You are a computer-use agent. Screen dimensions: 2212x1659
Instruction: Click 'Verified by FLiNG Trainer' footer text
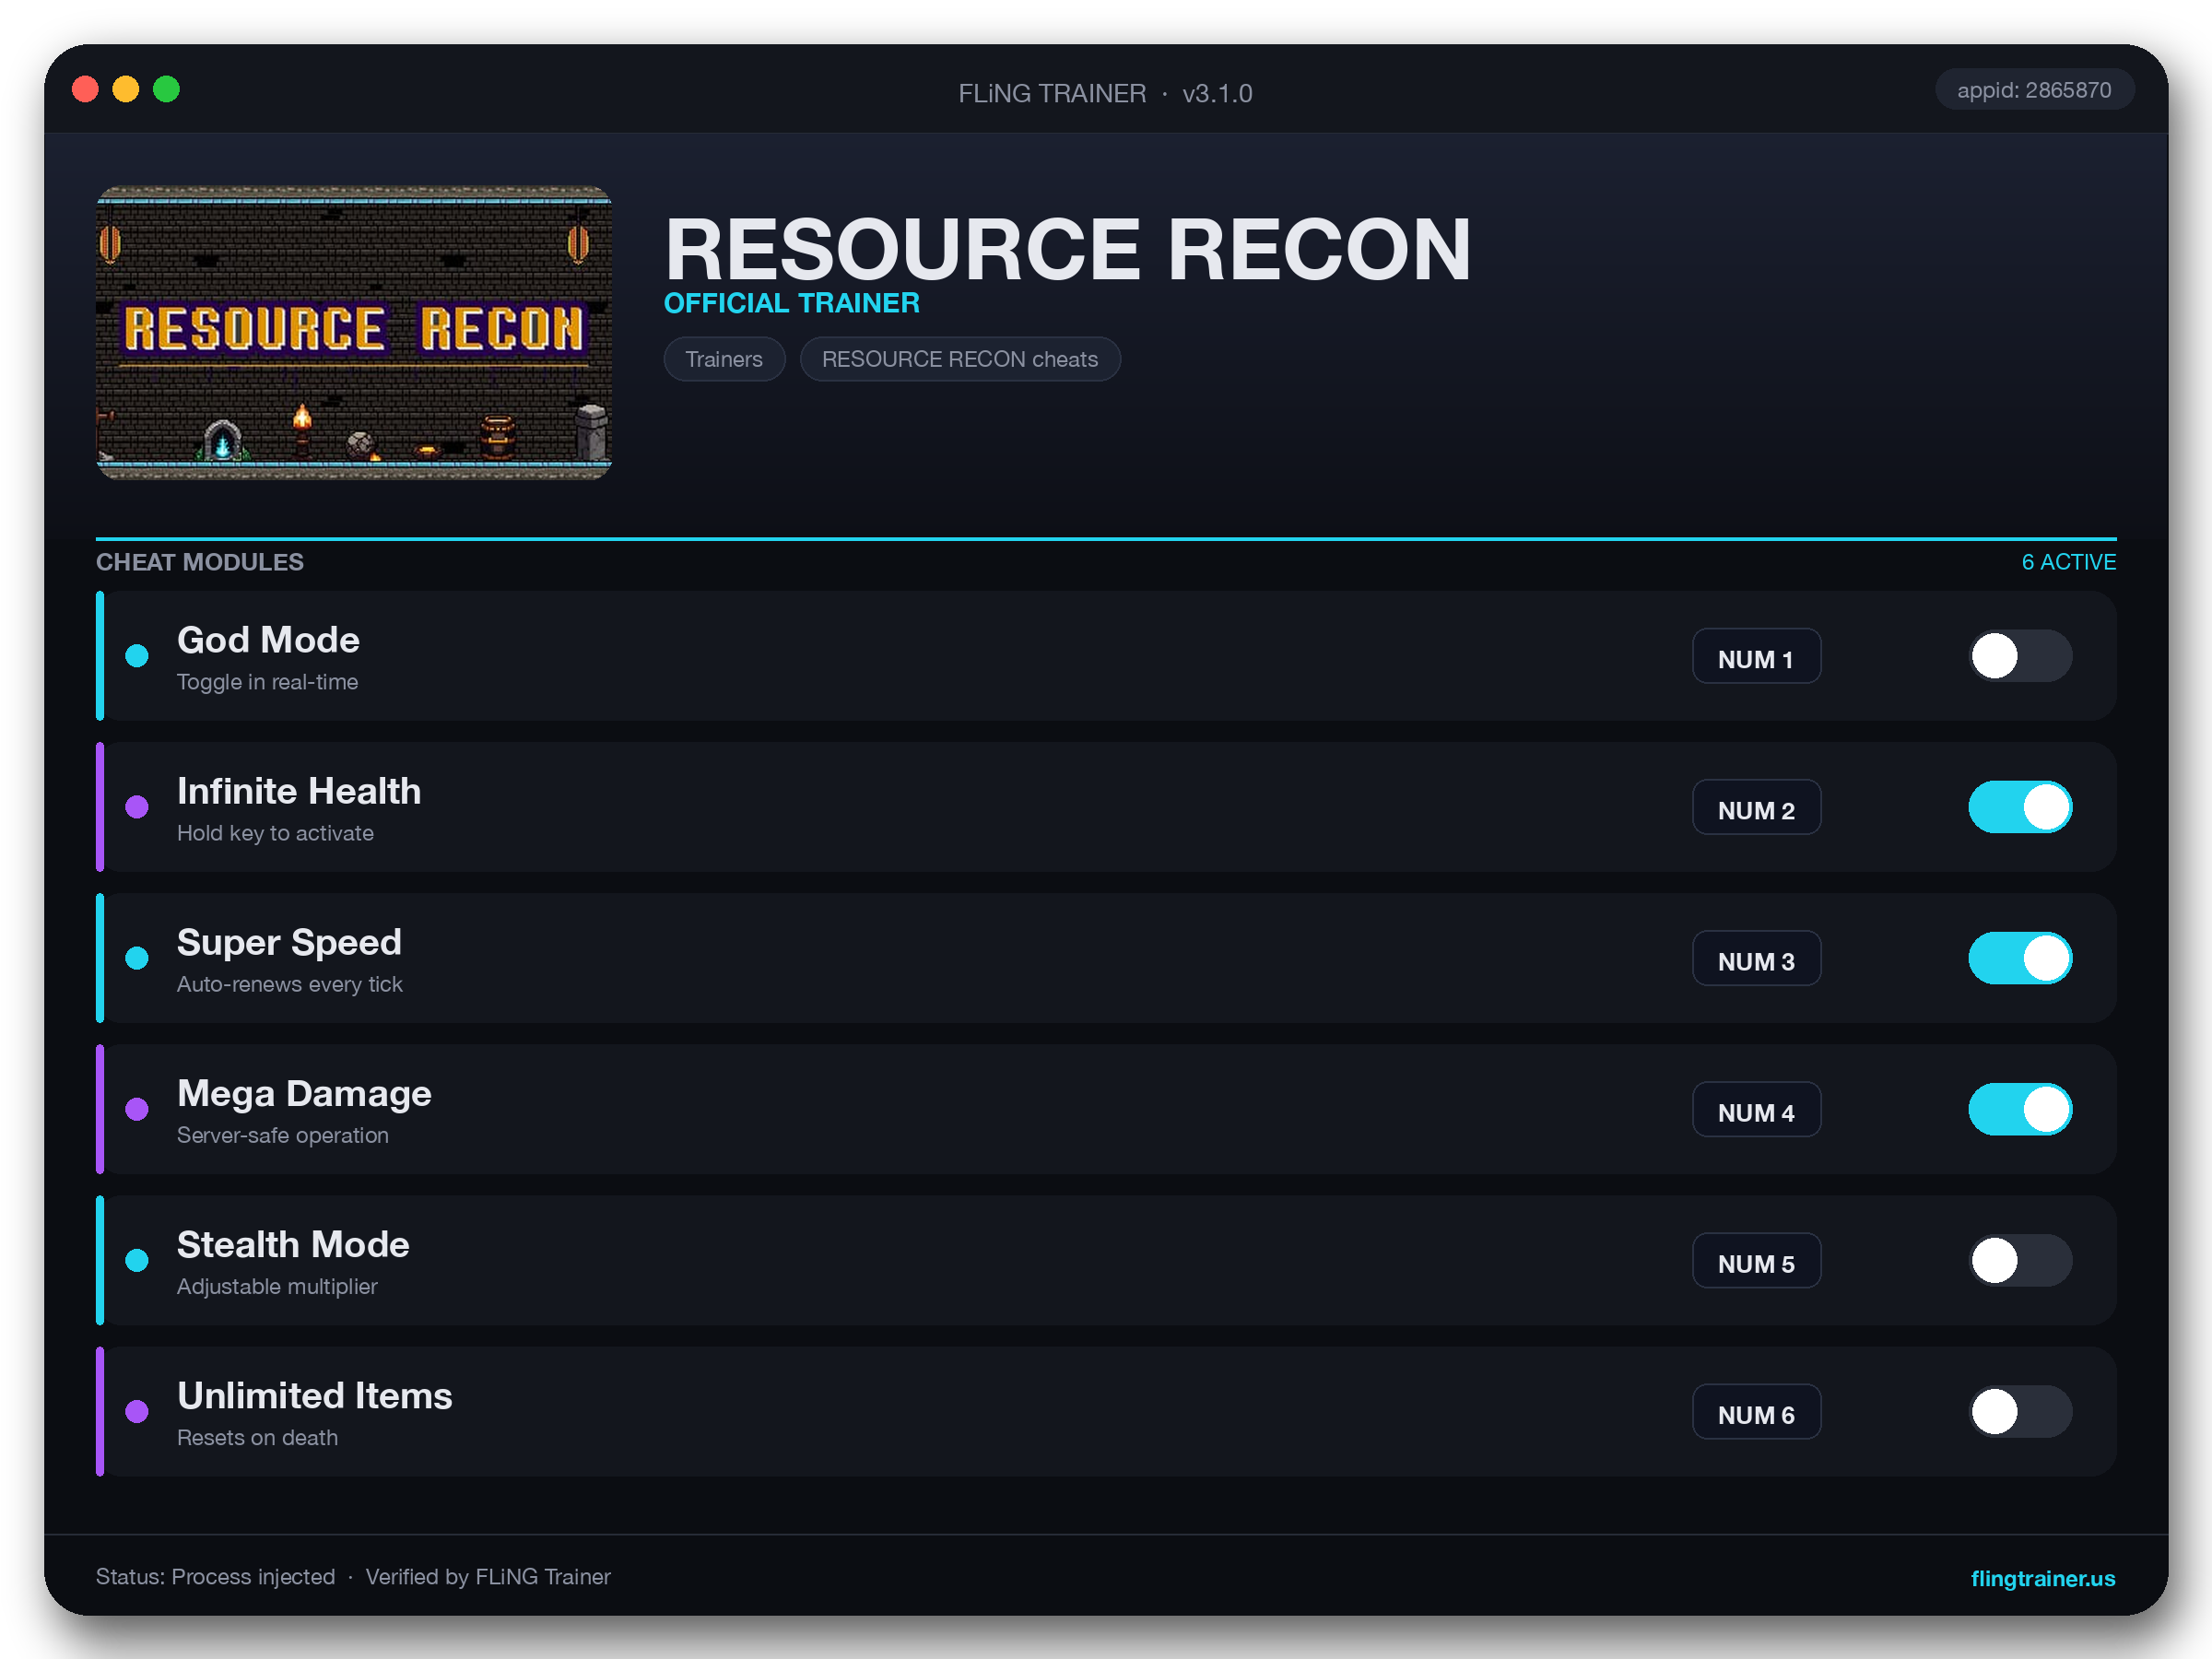[x=488, y=1577]
